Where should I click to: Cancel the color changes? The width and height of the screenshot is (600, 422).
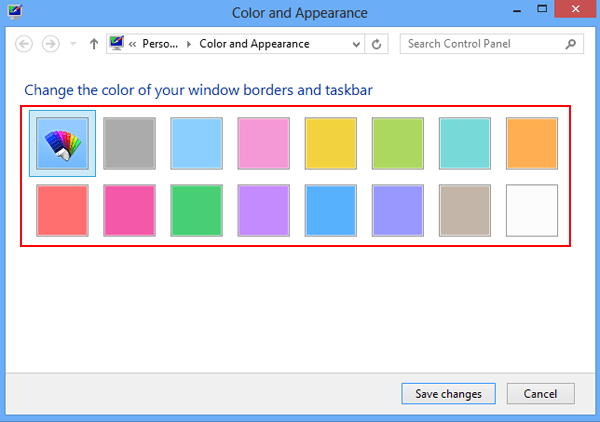[x=541, y=394]
